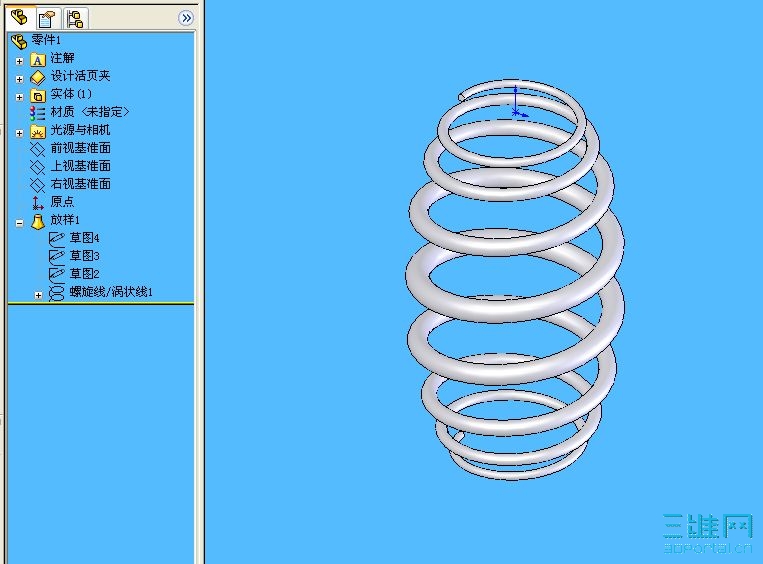
Task: Click the 草图2 sketch icon
Action: 56,274
